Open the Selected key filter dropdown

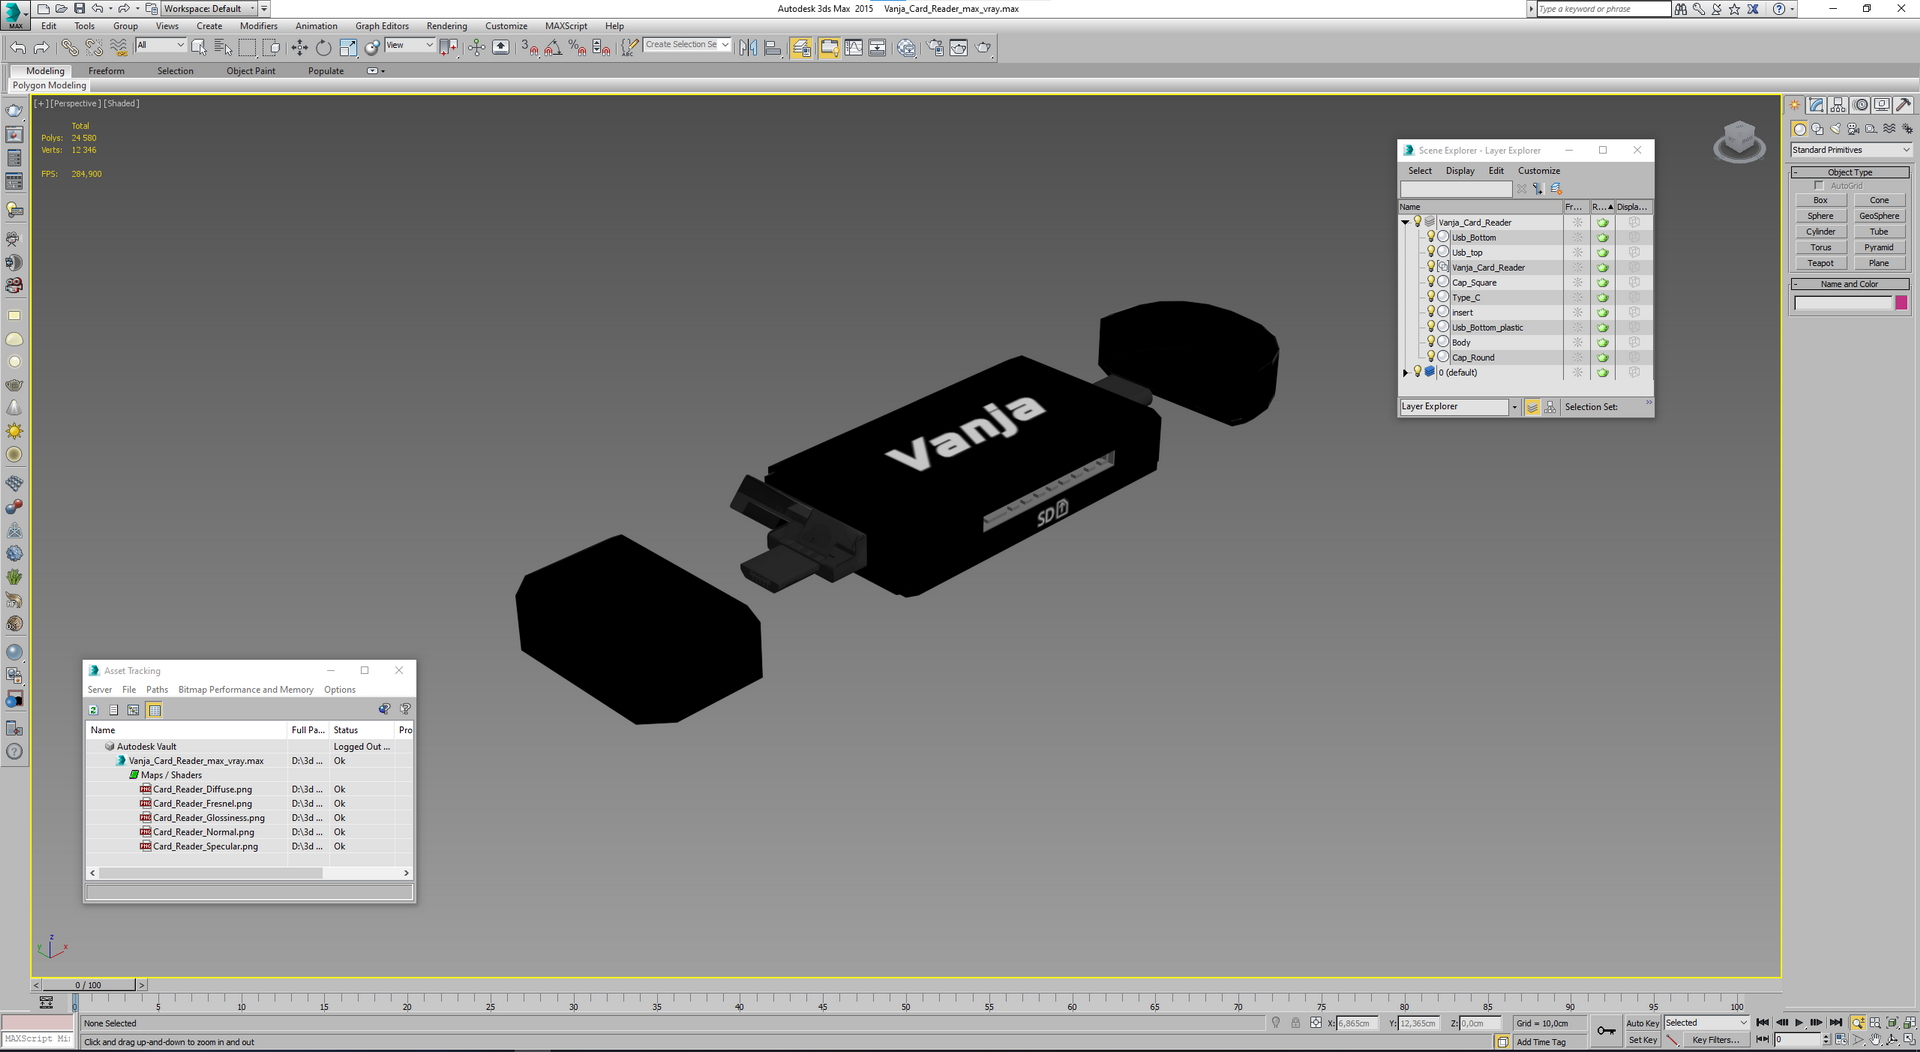[1706, 1023]
